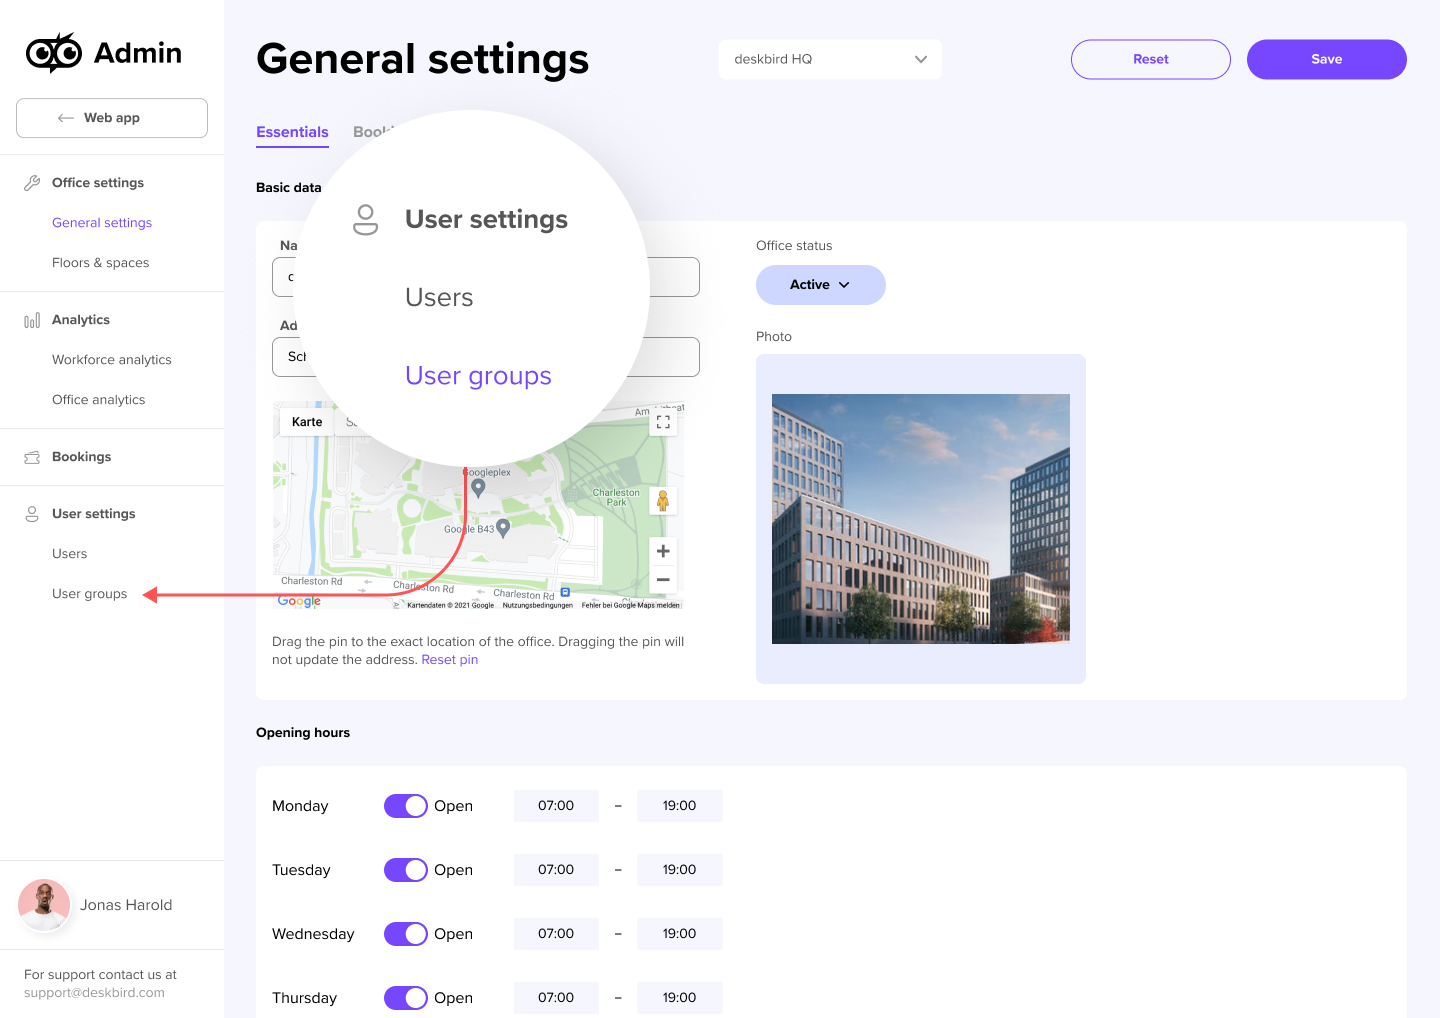
Task: Click Bookings section in sidebar
Action: (x=82, y=457)
